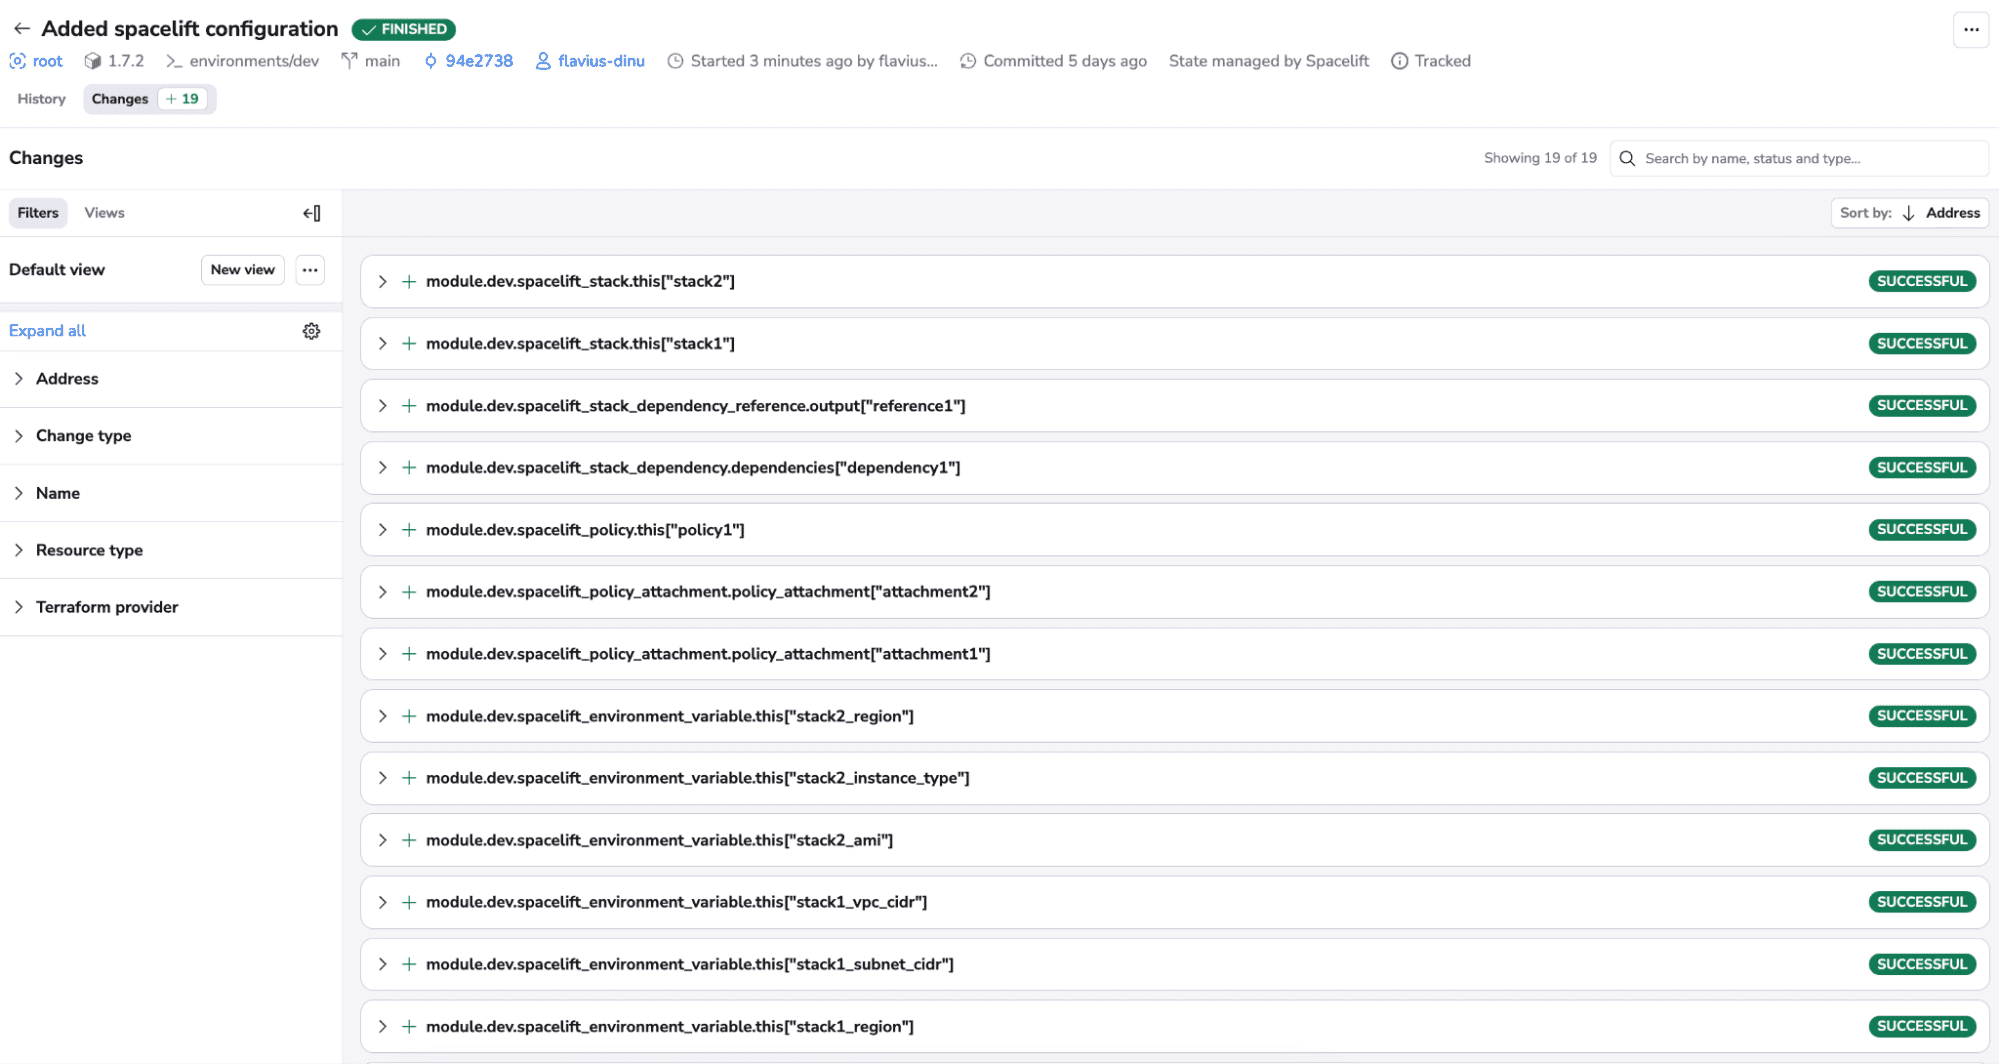The height and width of the screenshot is (1064, 1999).
Task: Expand the stack2 spacelift_stack row
Action: coord(382,282)
